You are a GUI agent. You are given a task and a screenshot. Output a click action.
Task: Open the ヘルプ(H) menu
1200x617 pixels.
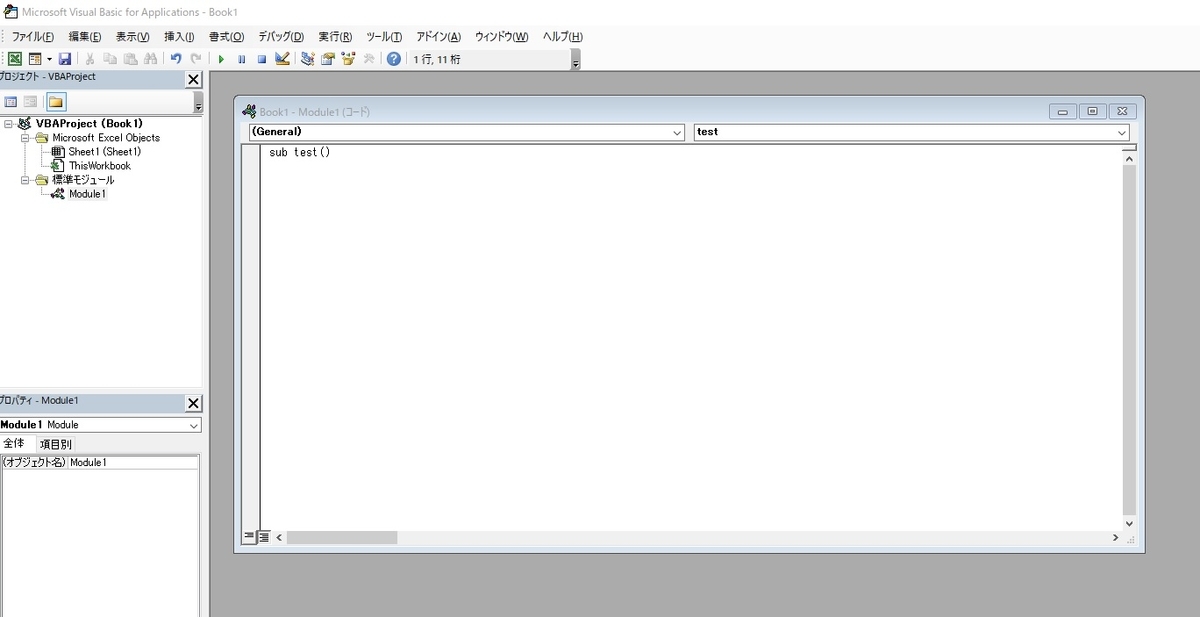pyautogui.click(x=563, y=36)
